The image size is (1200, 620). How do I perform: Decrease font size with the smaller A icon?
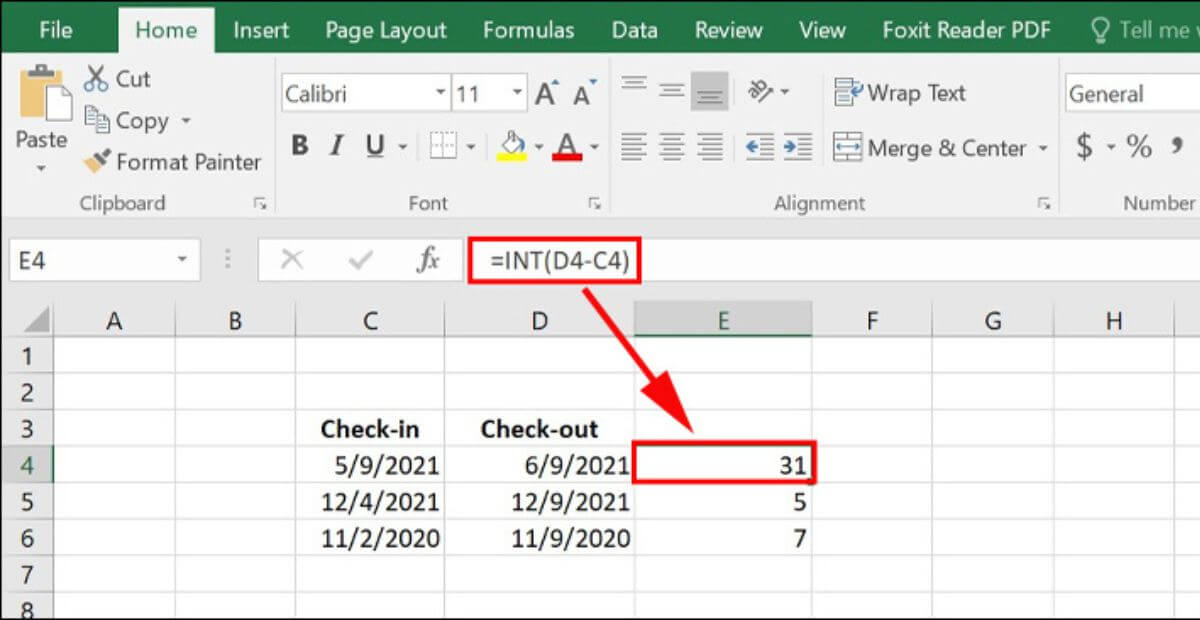click(585, 95)
